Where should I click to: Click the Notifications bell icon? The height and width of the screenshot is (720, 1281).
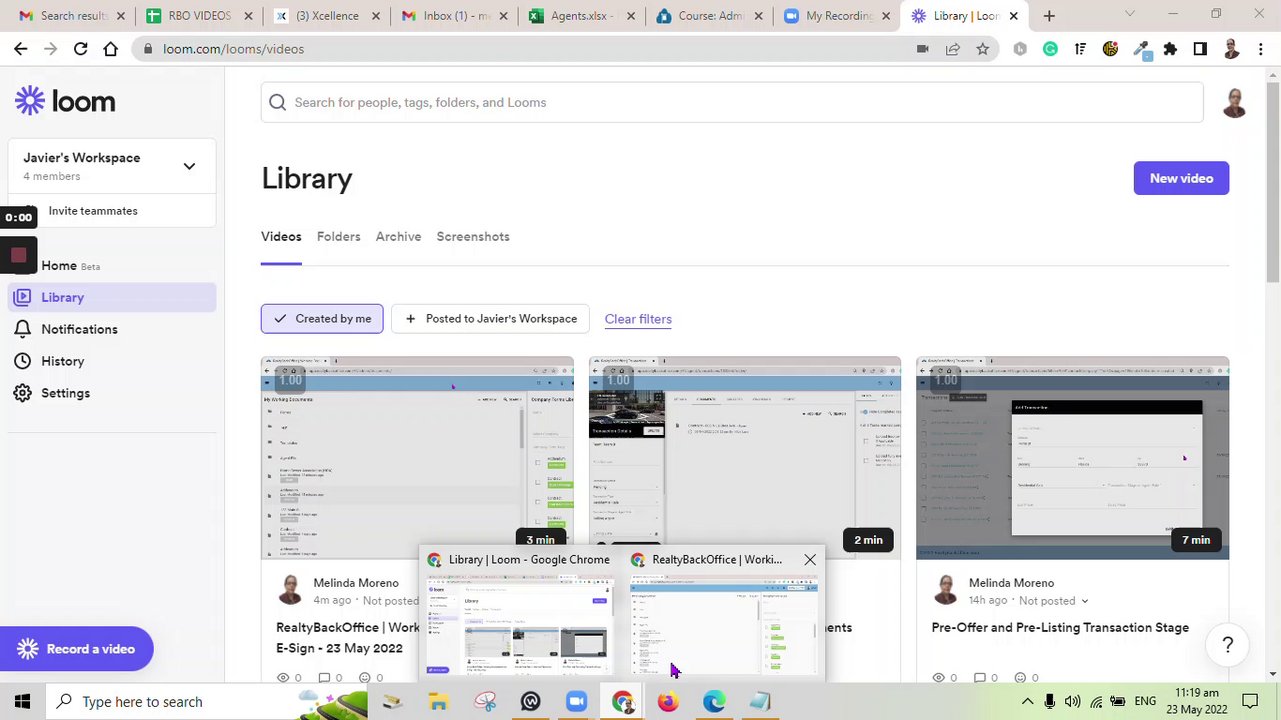click(22, 329)
